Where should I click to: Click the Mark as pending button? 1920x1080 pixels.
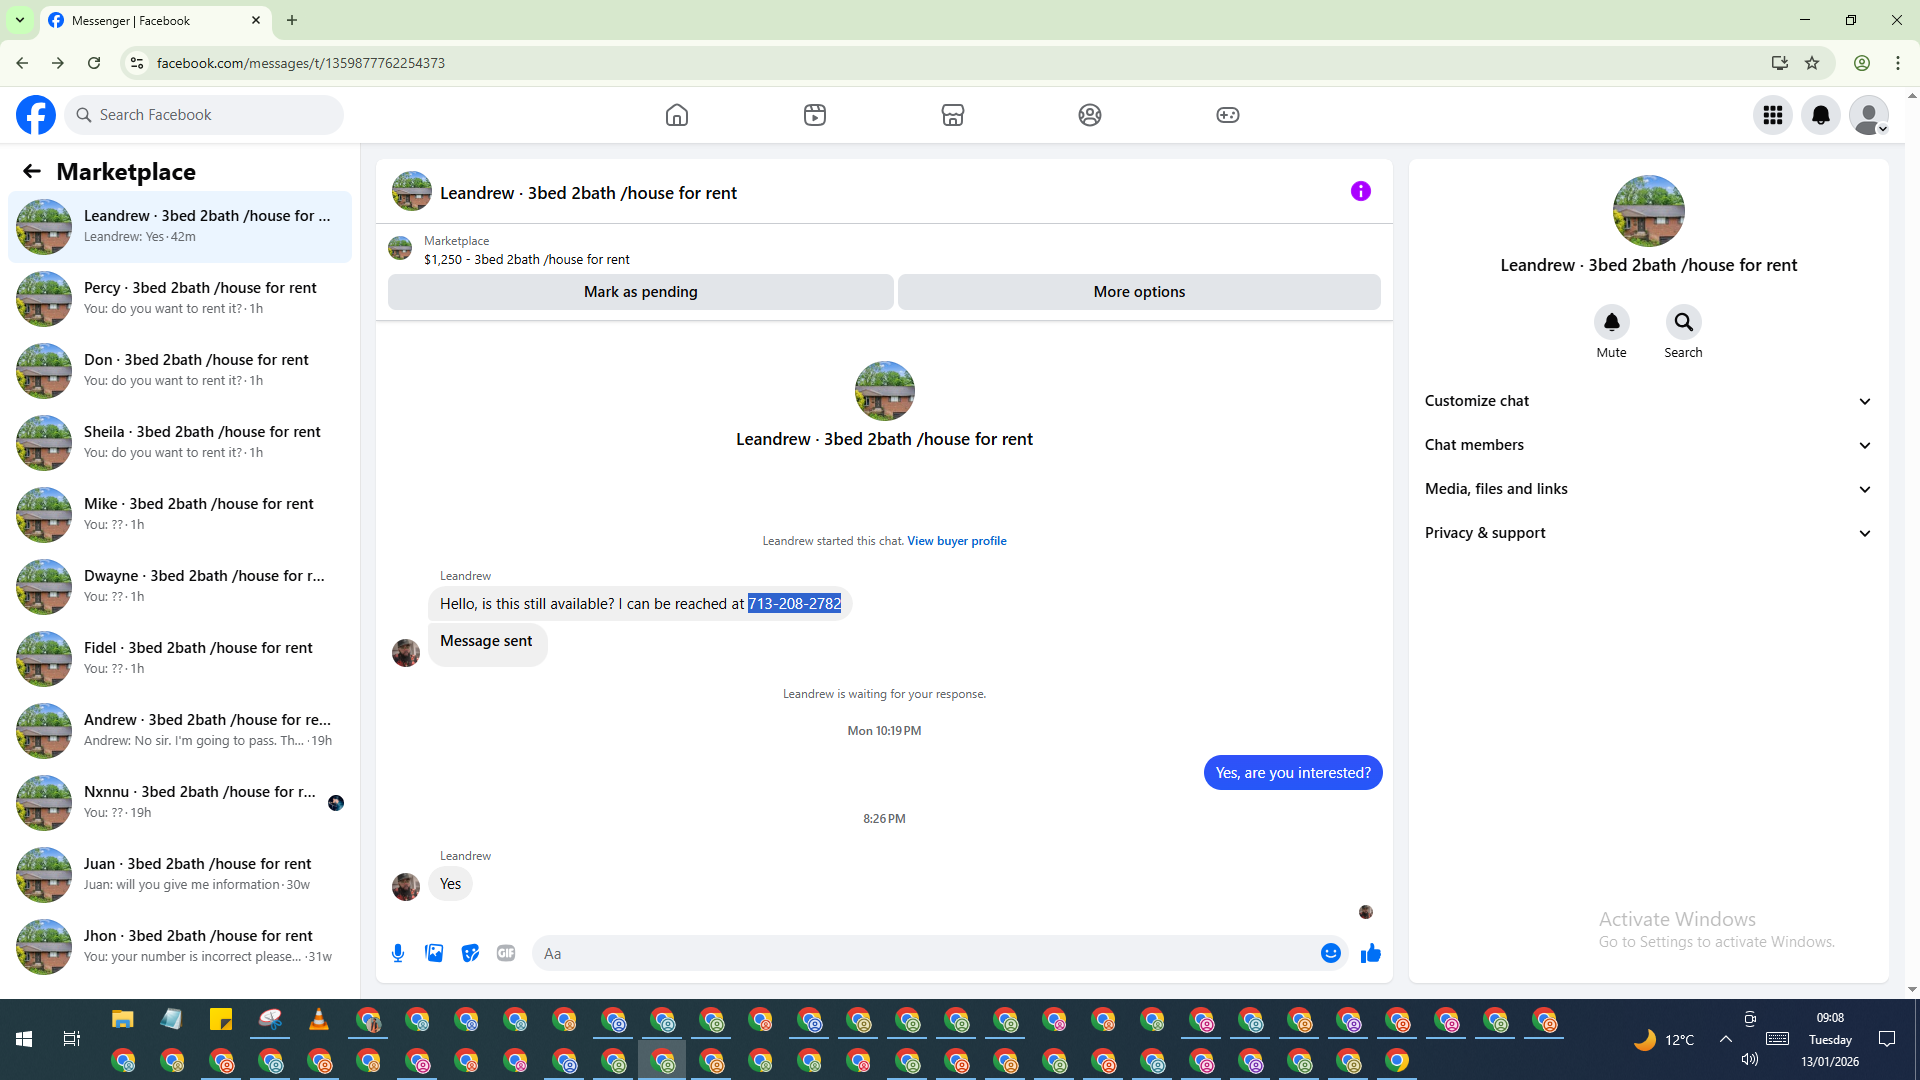640,292
